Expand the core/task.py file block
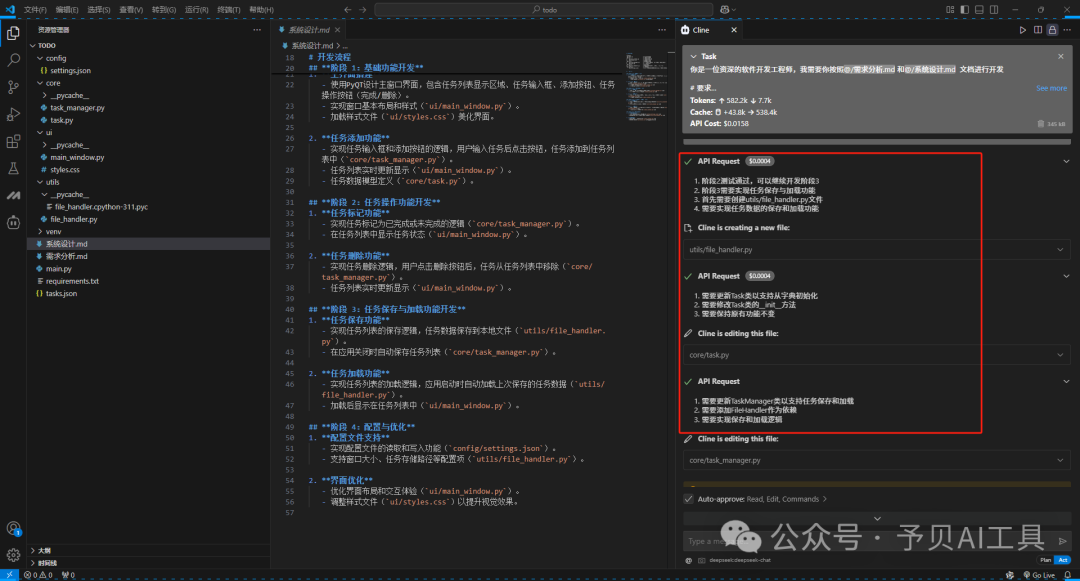The height and width of the screenshot is (581, 1080). point(876,355)
